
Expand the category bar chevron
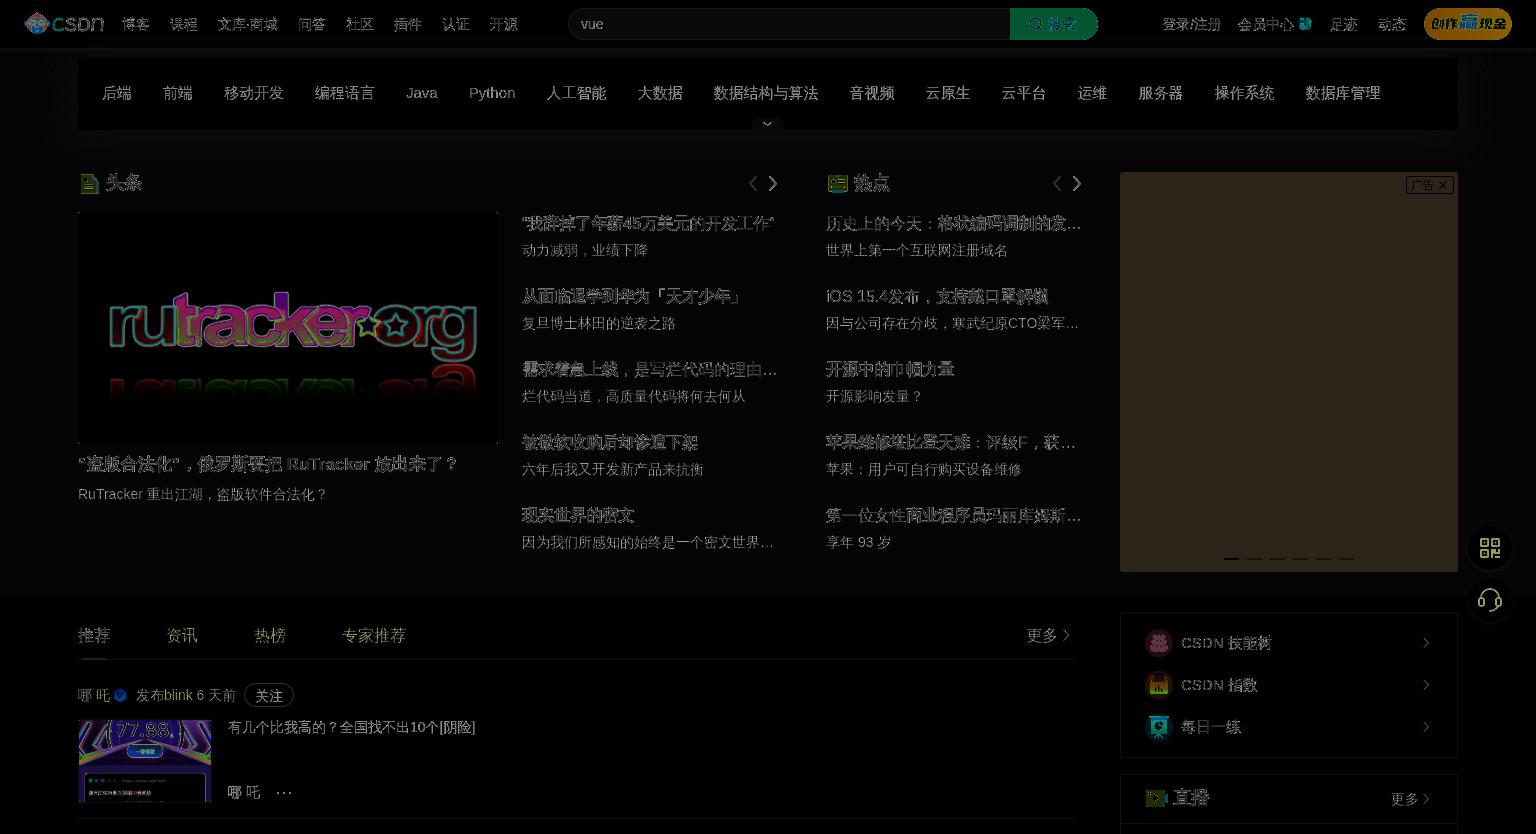point(768,124)
